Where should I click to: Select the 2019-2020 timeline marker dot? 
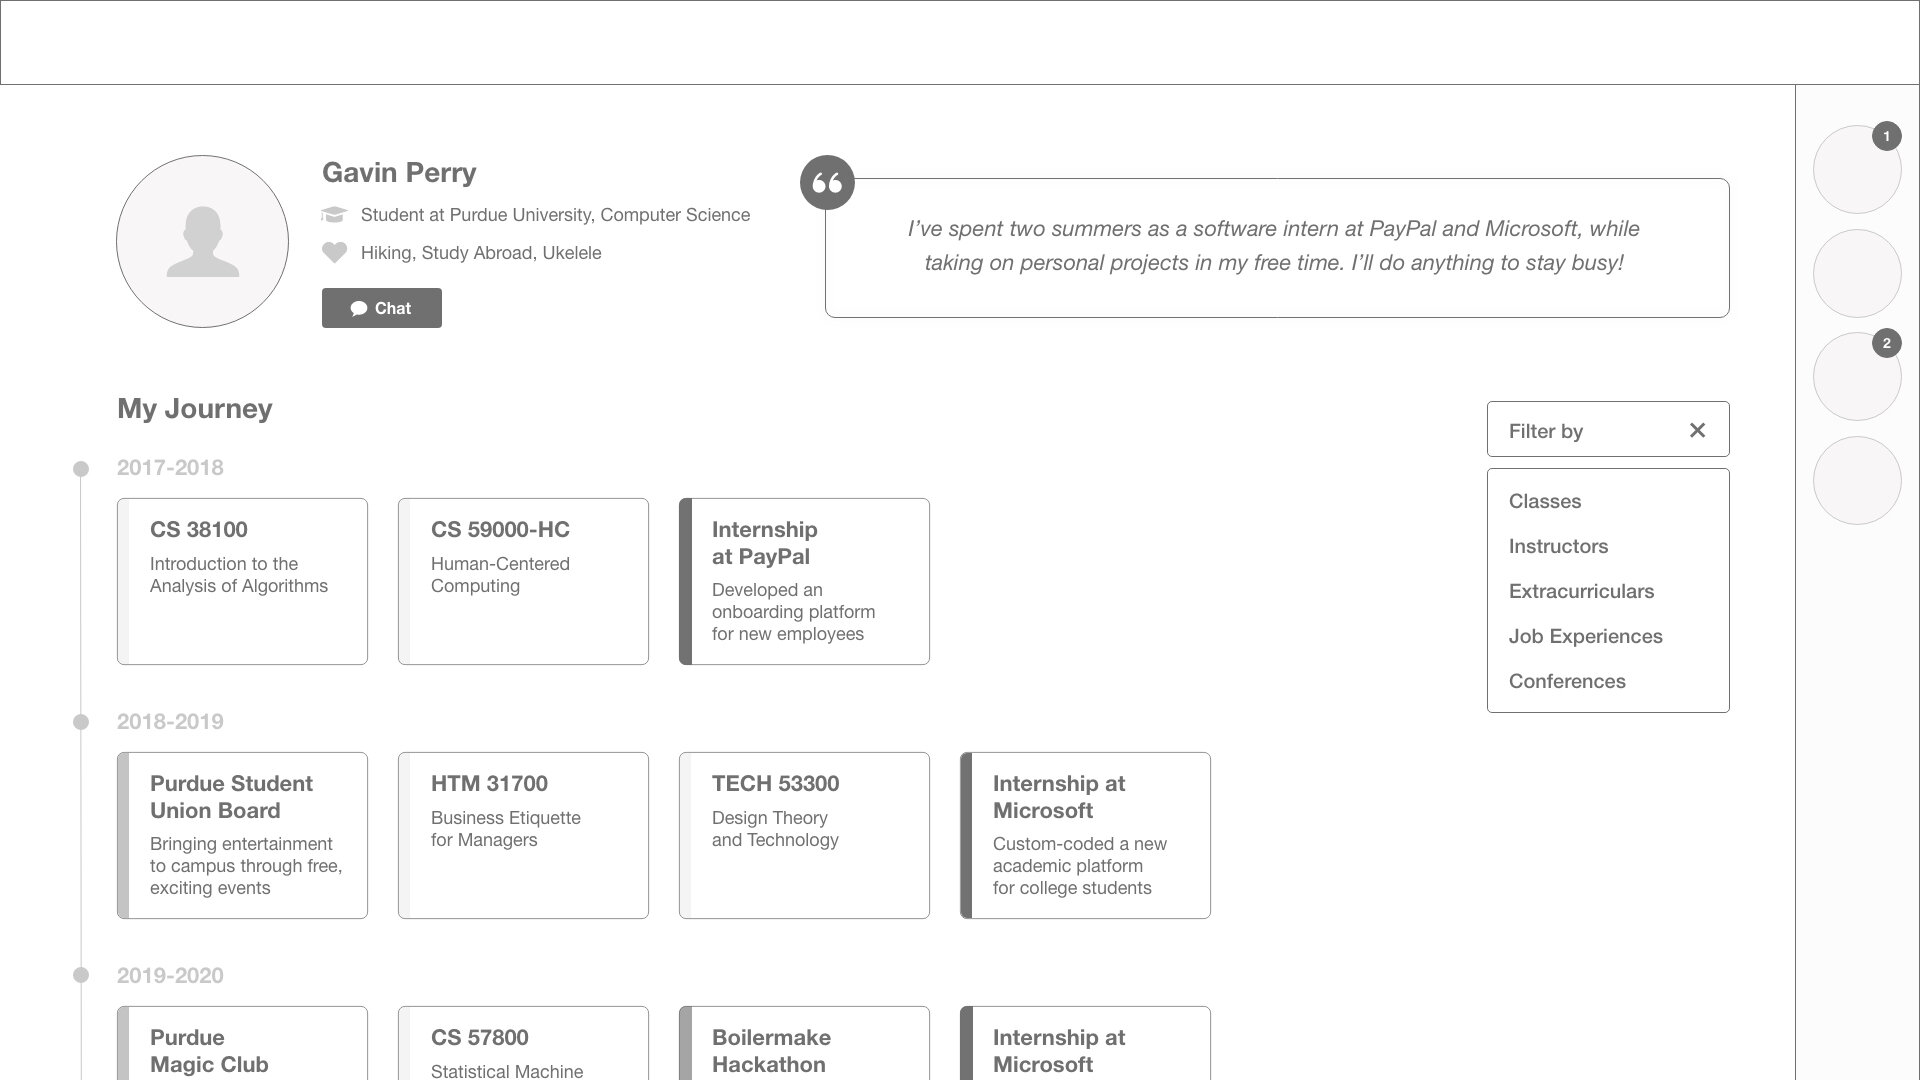point(81,975)
